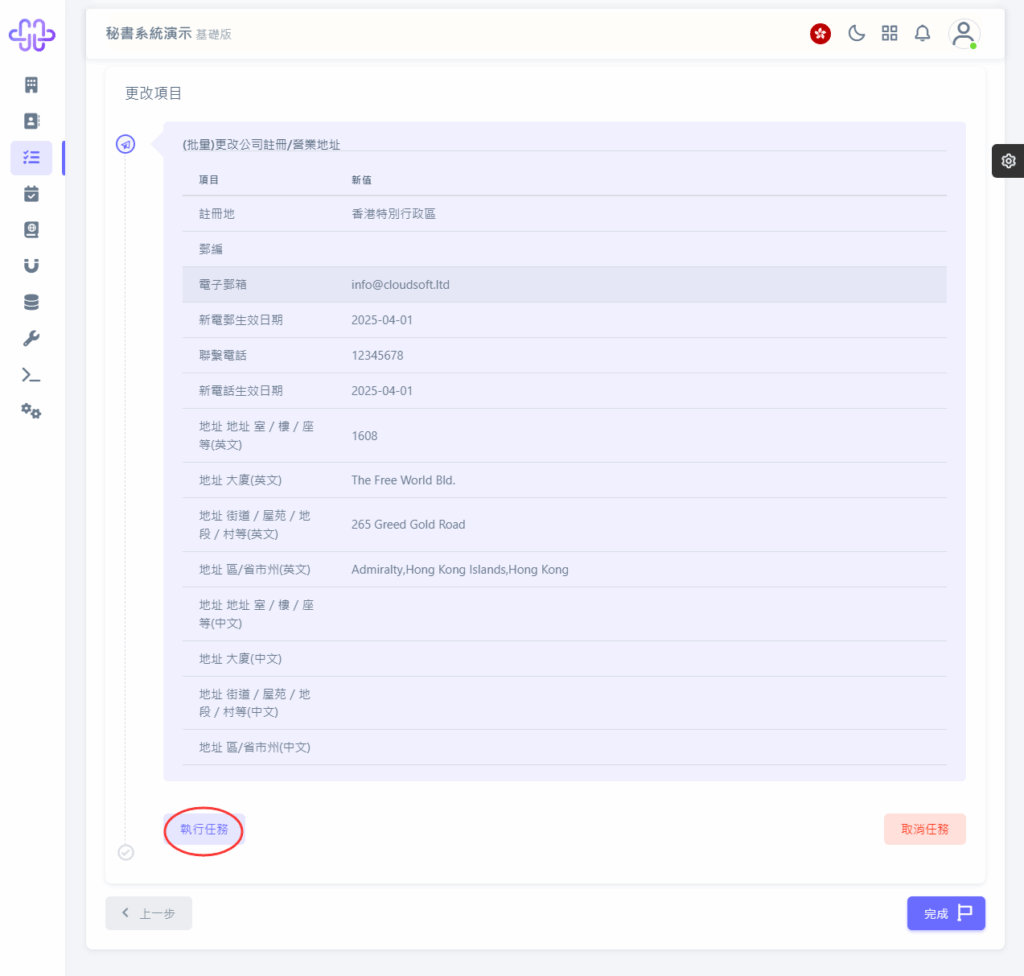The height and width of the screenshot is (976, 1024).
Task: Click the flag icon on 完成 button
Action: click(965, 913)
